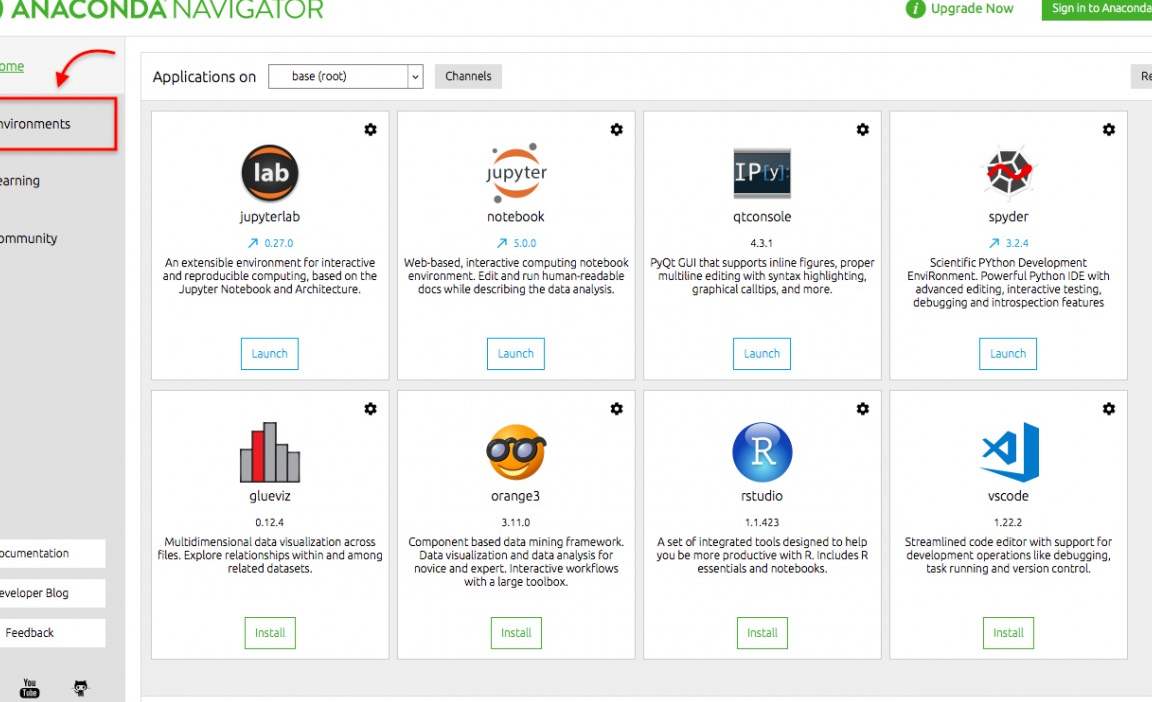Screen dimensions: 1152x702
Task: Click the rstudio R logo
Action: [762, 452]
